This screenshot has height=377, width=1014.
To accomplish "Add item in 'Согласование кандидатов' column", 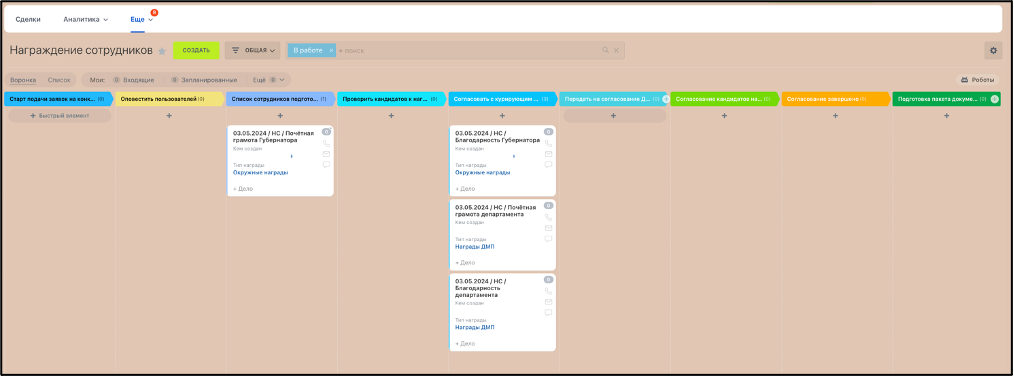I will 724,116.
